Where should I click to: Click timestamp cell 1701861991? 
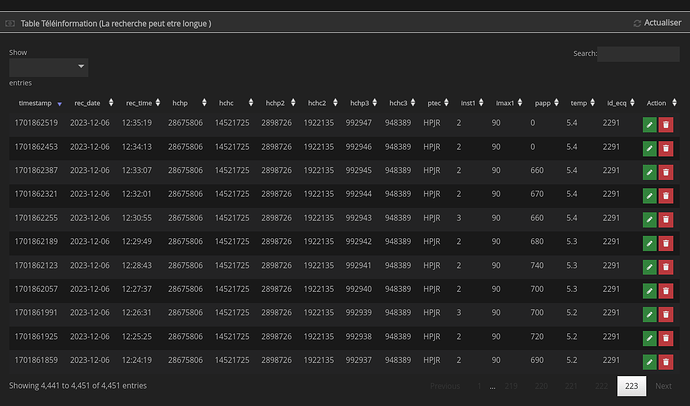pyautogui.click(x=36, y=312)
